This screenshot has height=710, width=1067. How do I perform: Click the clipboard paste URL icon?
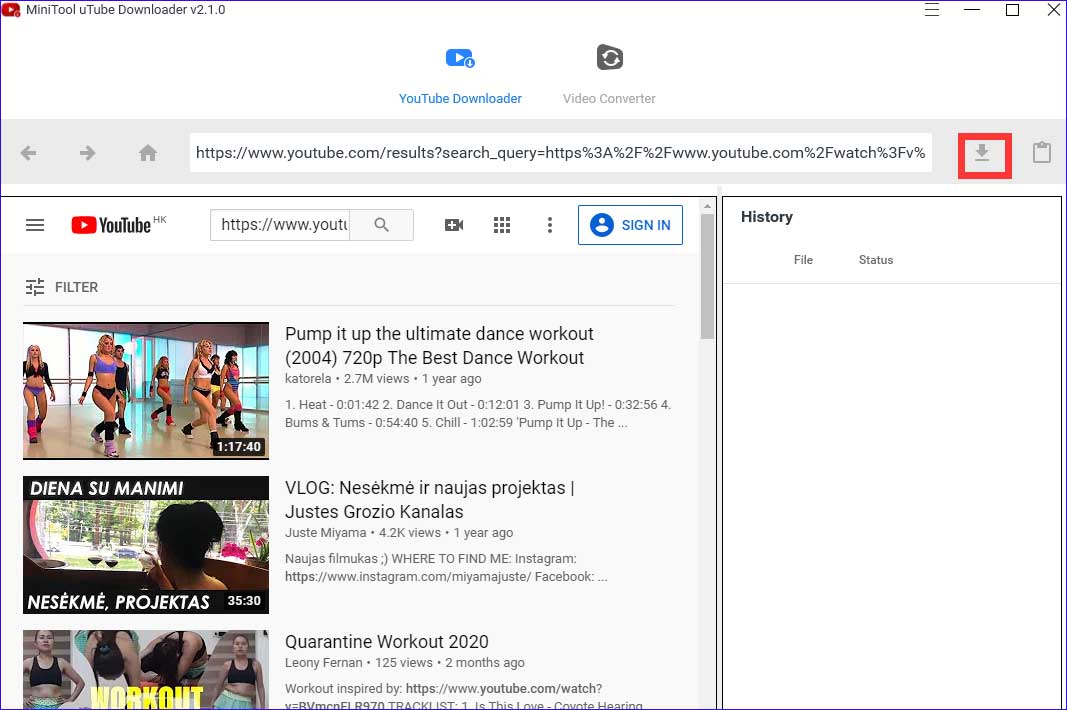click(1042, 152)
